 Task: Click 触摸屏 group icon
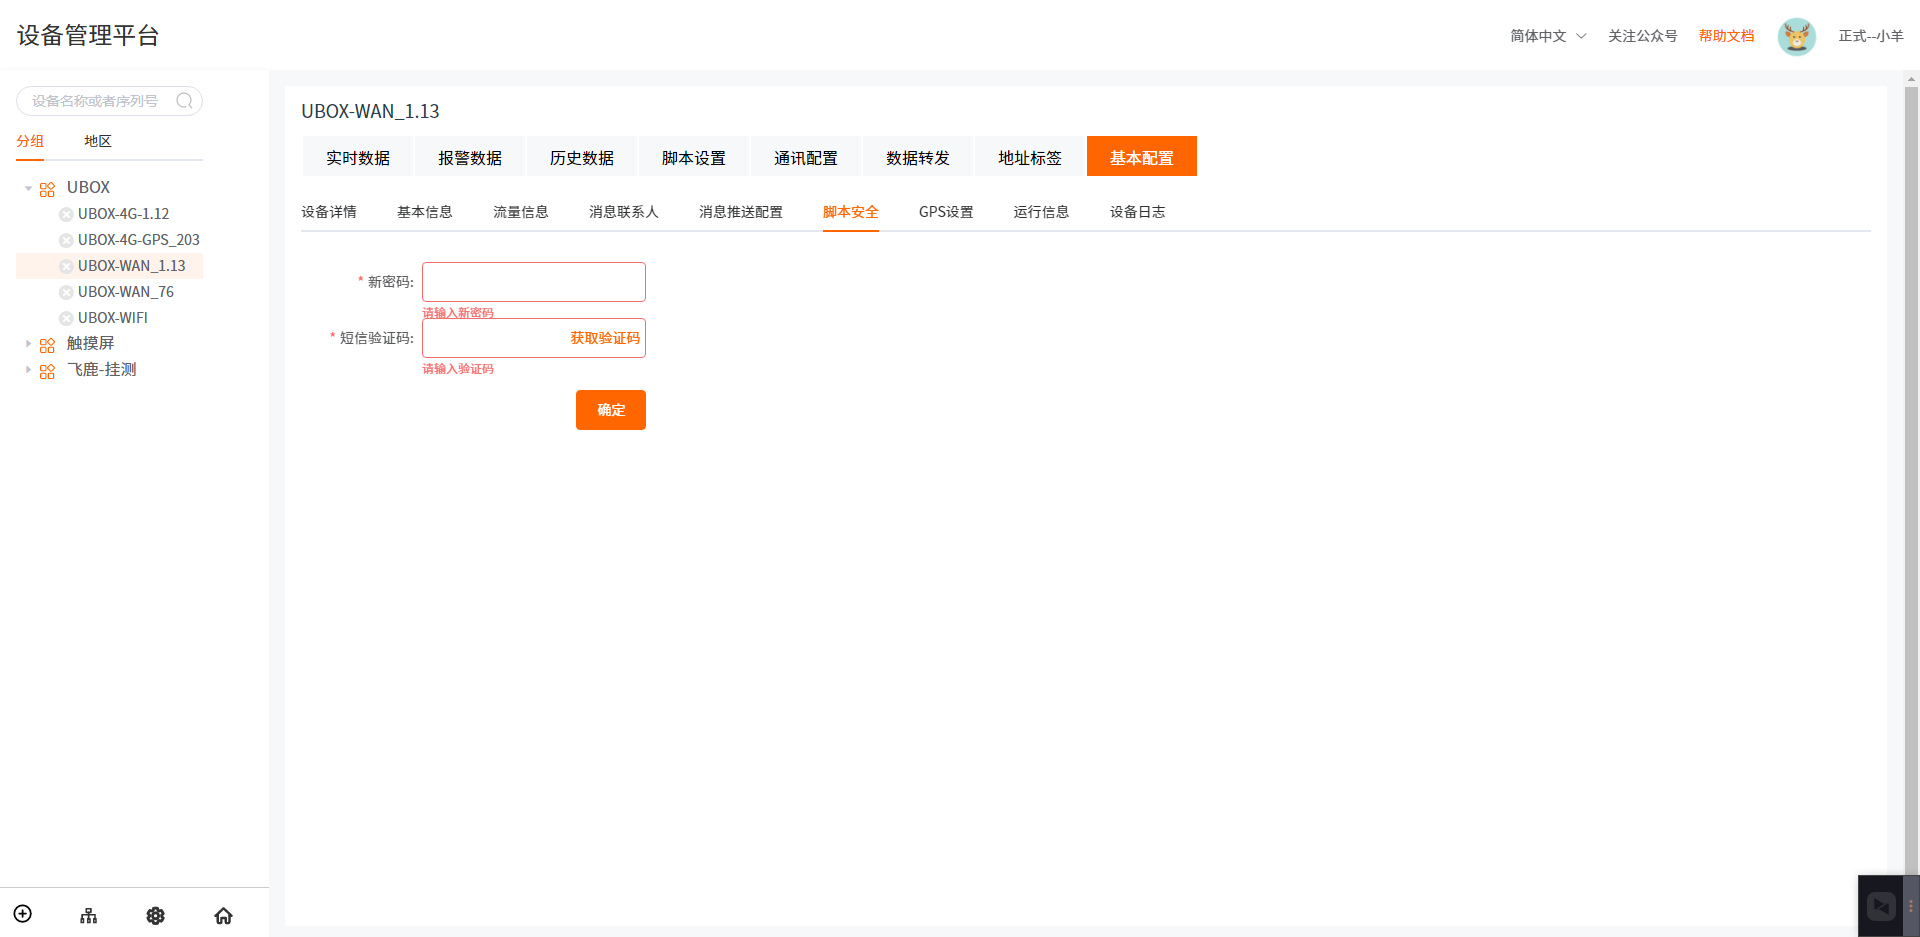(47, 344)
